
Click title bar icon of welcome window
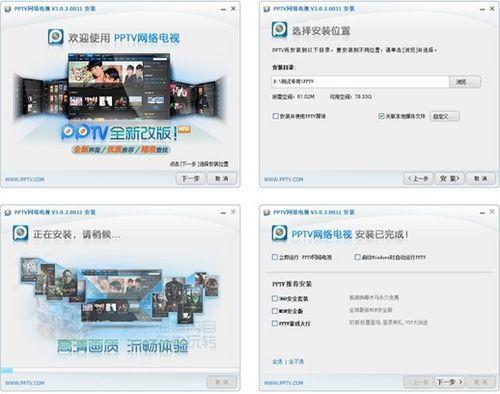(x=8, y=9)
